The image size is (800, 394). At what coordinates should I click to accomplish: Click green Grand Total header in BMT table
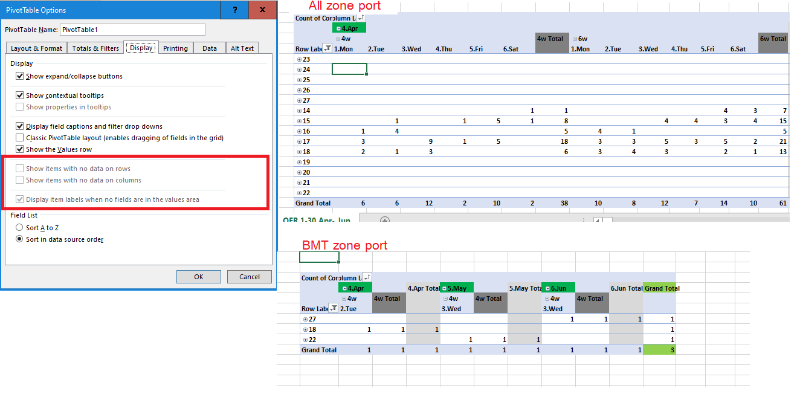(660, 288)
